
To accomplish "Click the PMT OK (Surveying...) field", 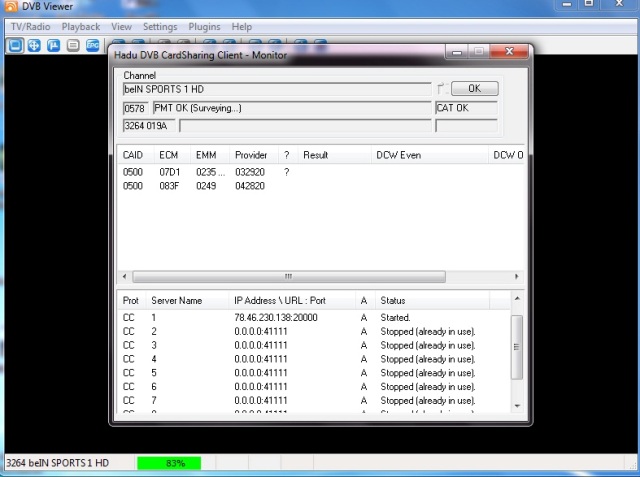I will (292, 108).
